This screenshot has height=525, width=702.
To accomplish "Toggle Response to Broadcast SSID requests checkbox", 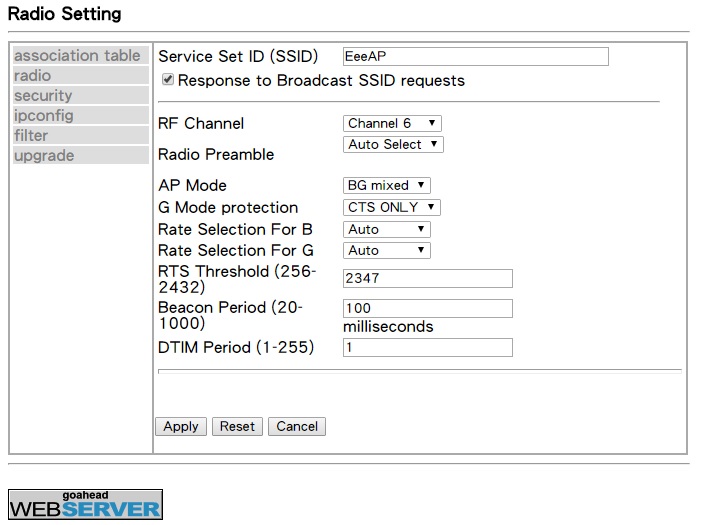I will pos(168,80).
